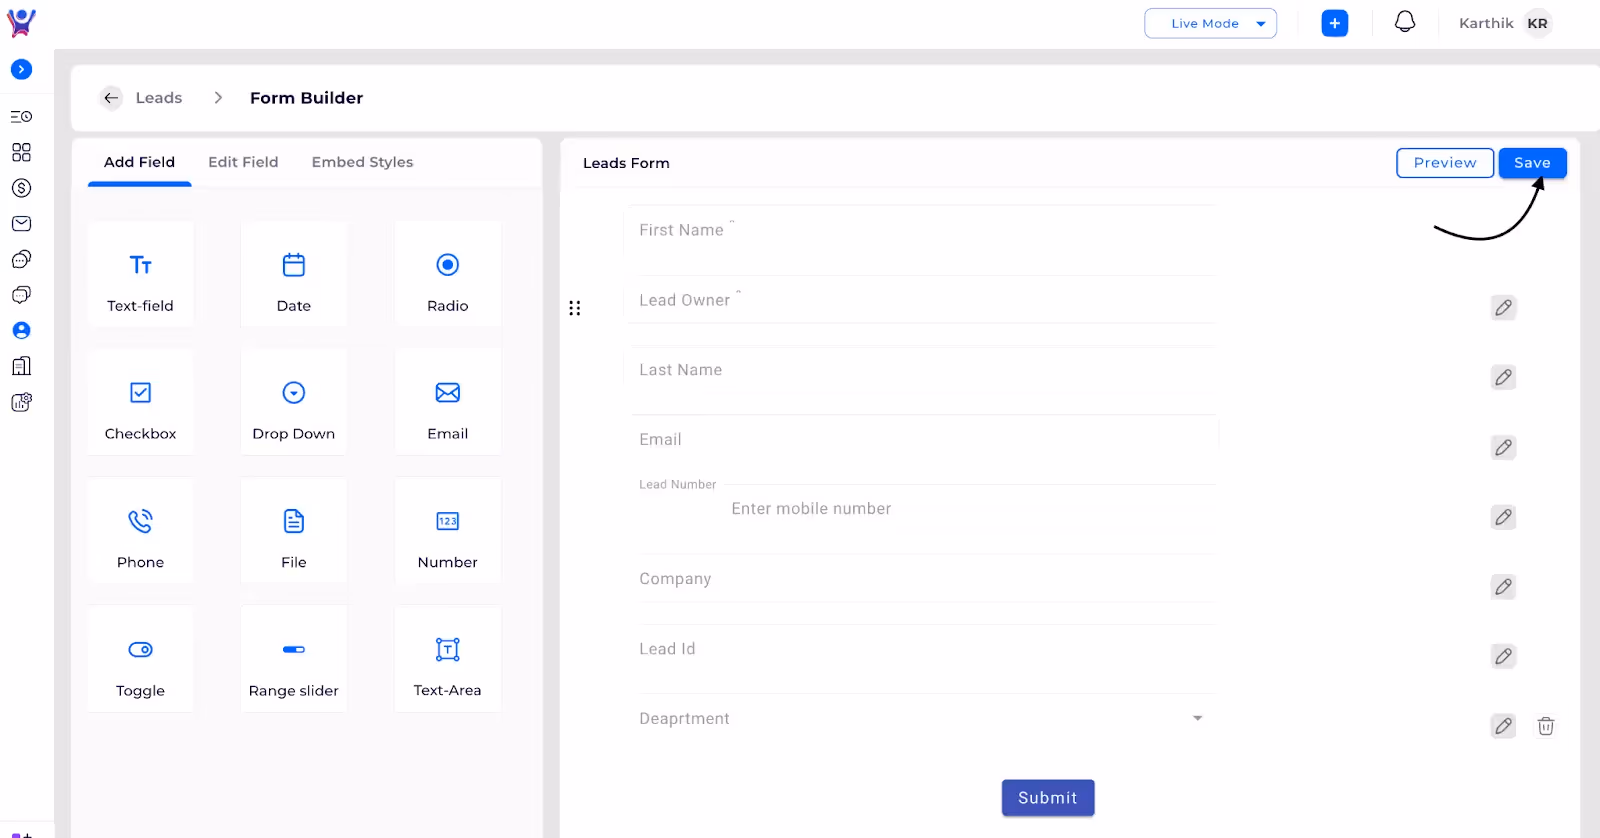Click the Enter mobile number field

click(x=921, y=509)
